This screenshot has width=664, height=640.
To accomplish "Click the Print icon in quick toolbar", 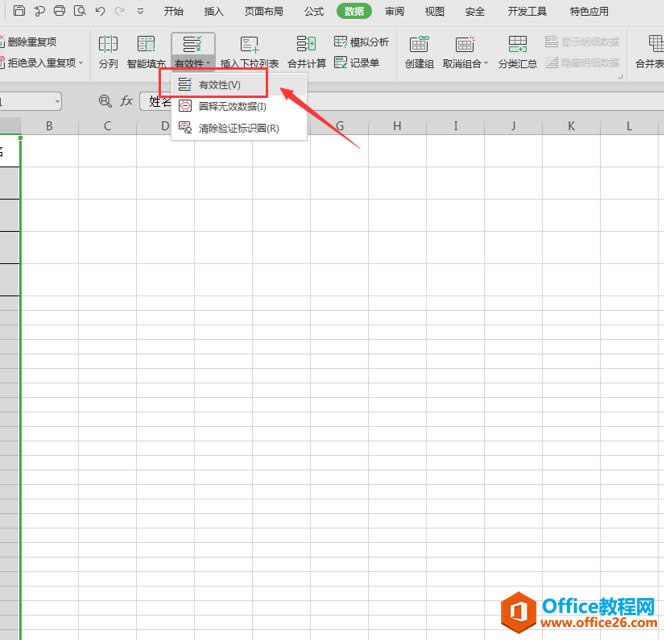I will coord(59,10).
